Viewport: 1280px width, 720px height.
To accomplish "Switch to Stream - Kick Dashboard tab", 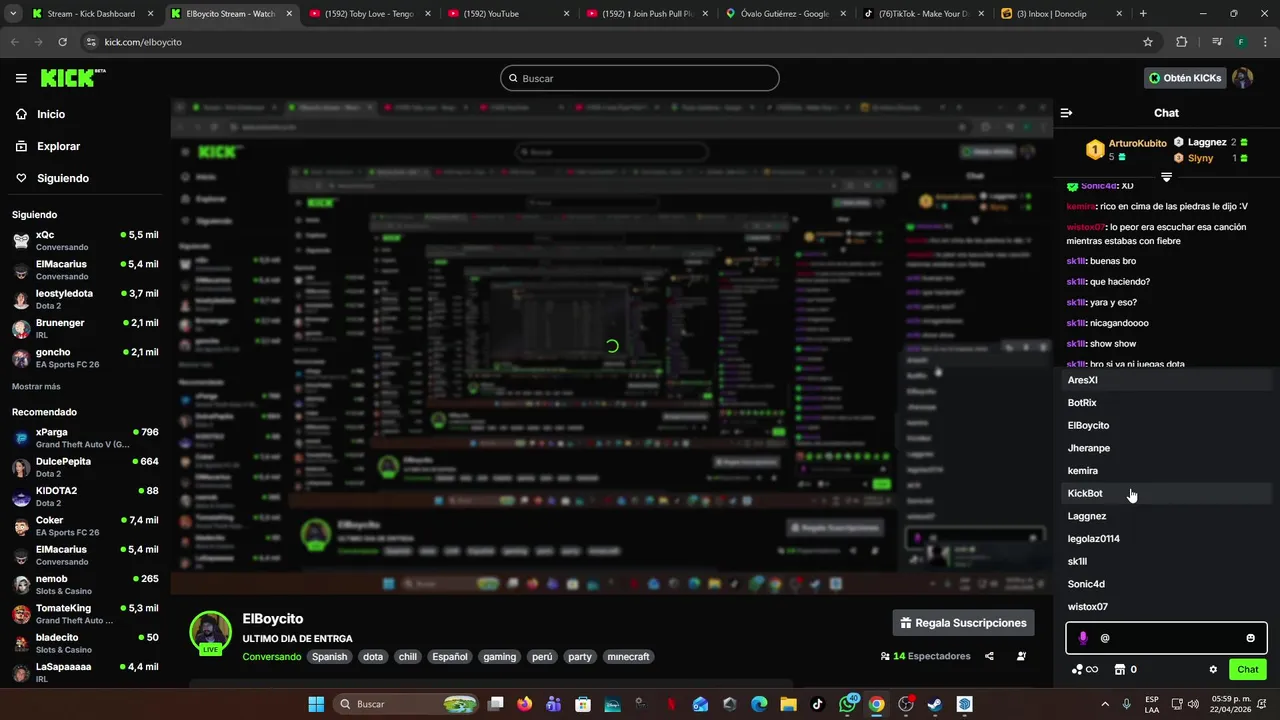I will 90,14.
